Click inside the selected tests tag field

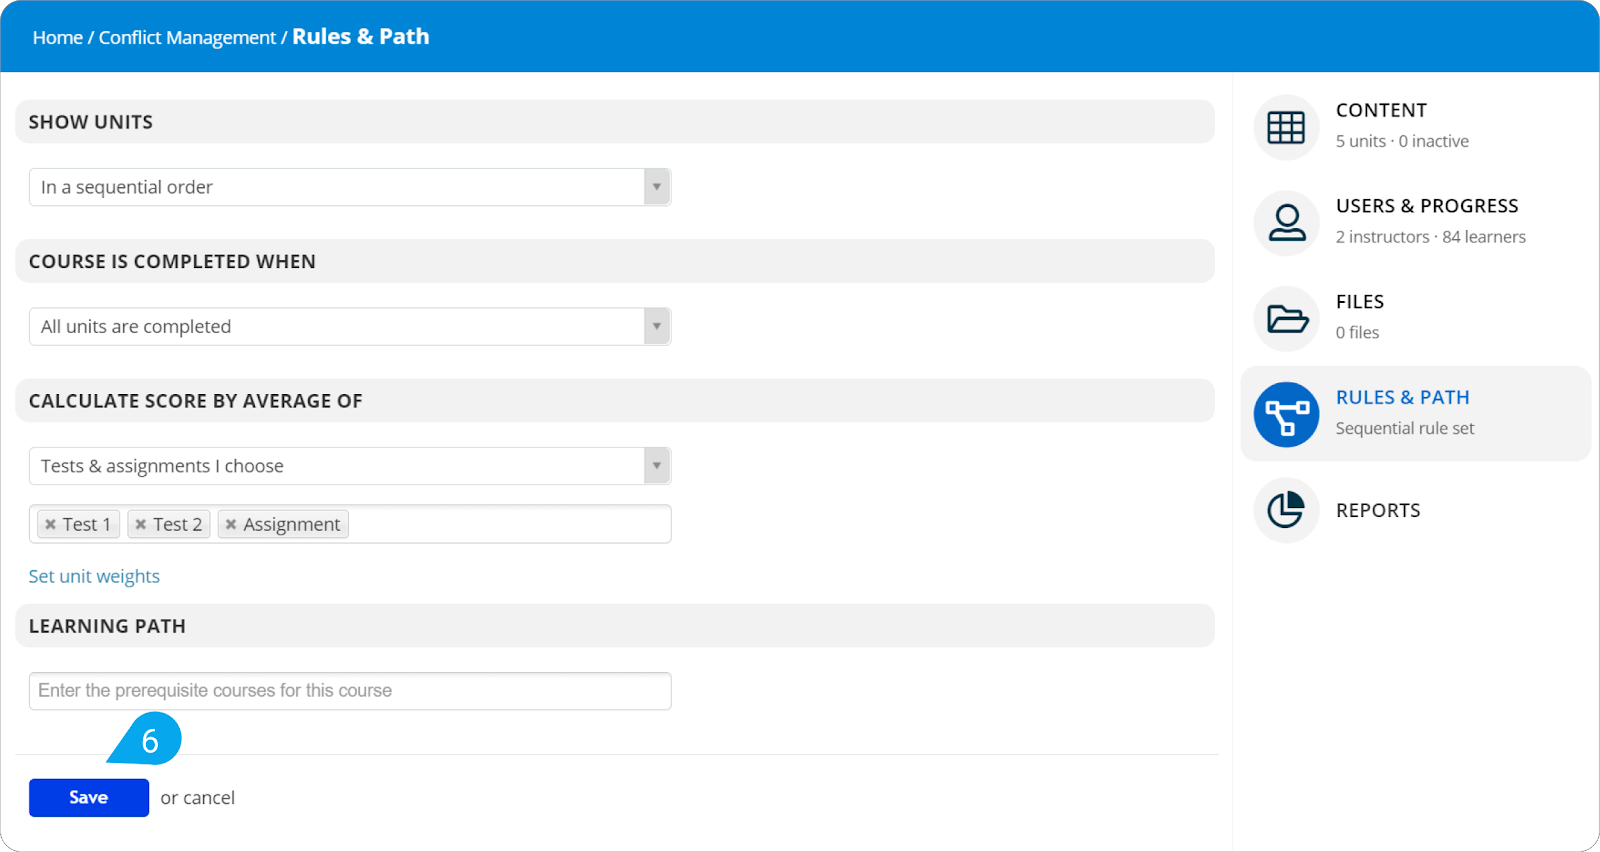(x=510, y=524)
